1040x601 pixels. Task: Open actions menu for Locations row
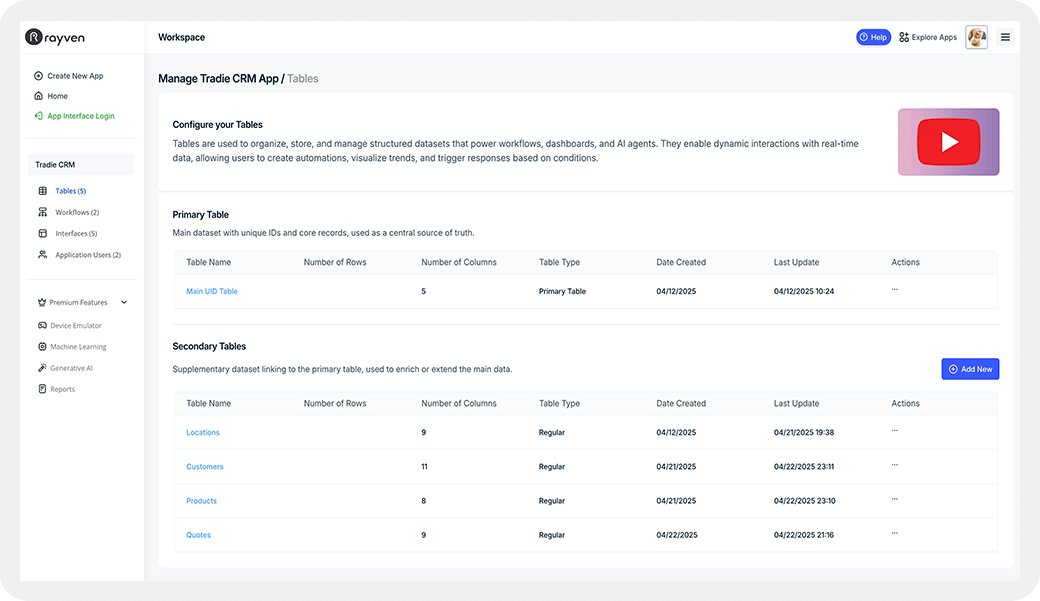point(894,430)
